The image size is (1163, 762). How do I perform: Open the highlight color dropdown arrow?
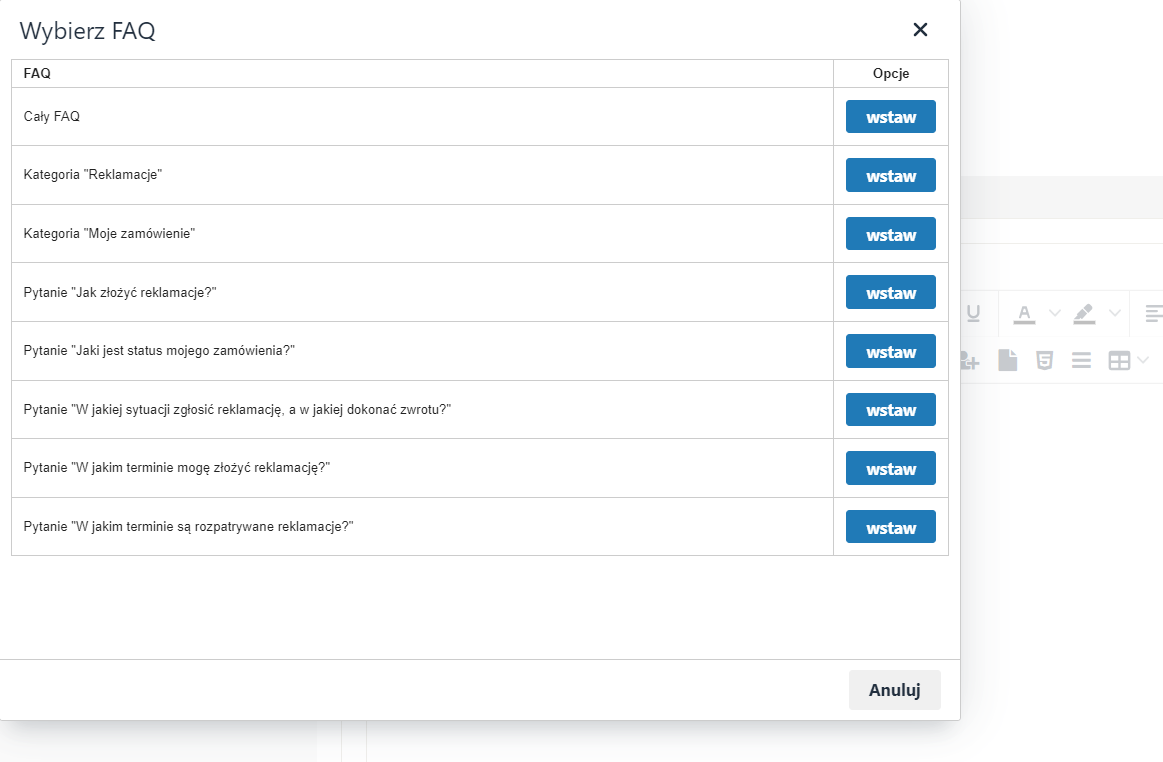coord(1114,314)
